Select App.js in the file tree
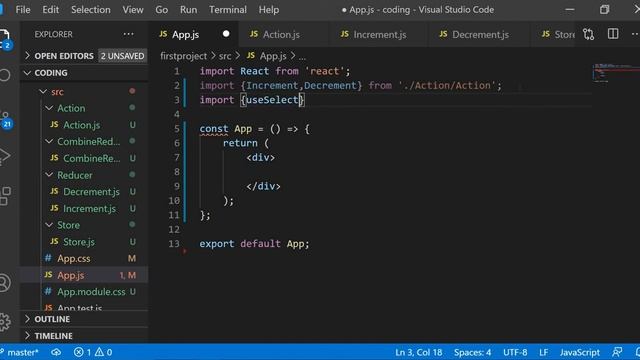The height and width of the screenshot is (360, 640). (84, 275)
